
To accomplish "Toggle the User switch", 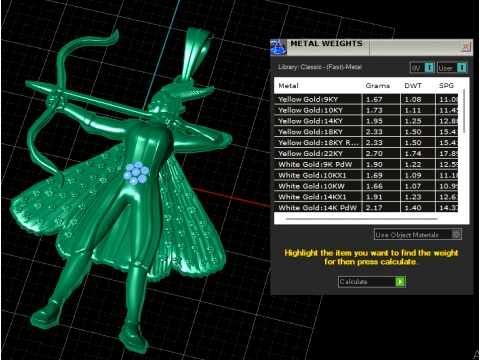I will [452, 68].
